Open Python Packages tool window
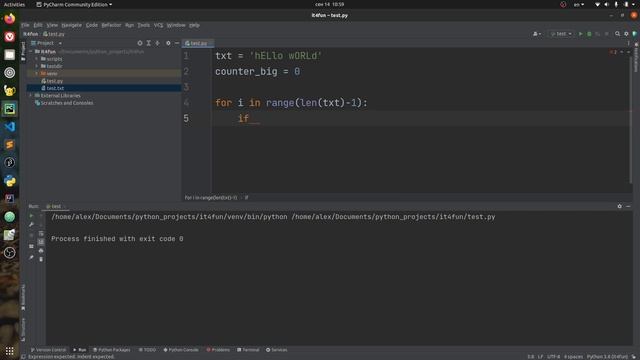 pos(111,350)
